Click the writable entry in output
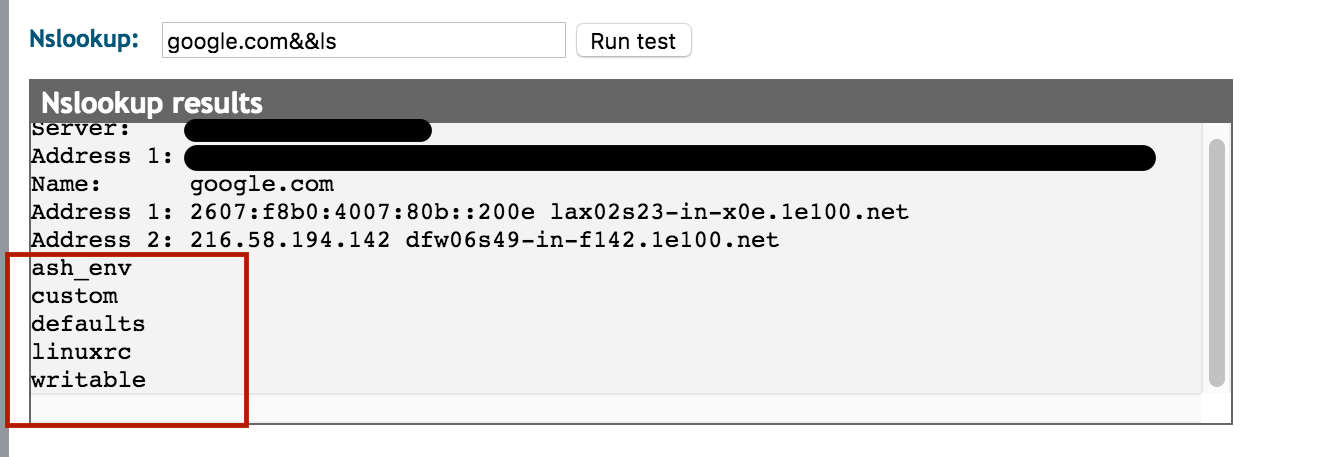 click(88, 381)
